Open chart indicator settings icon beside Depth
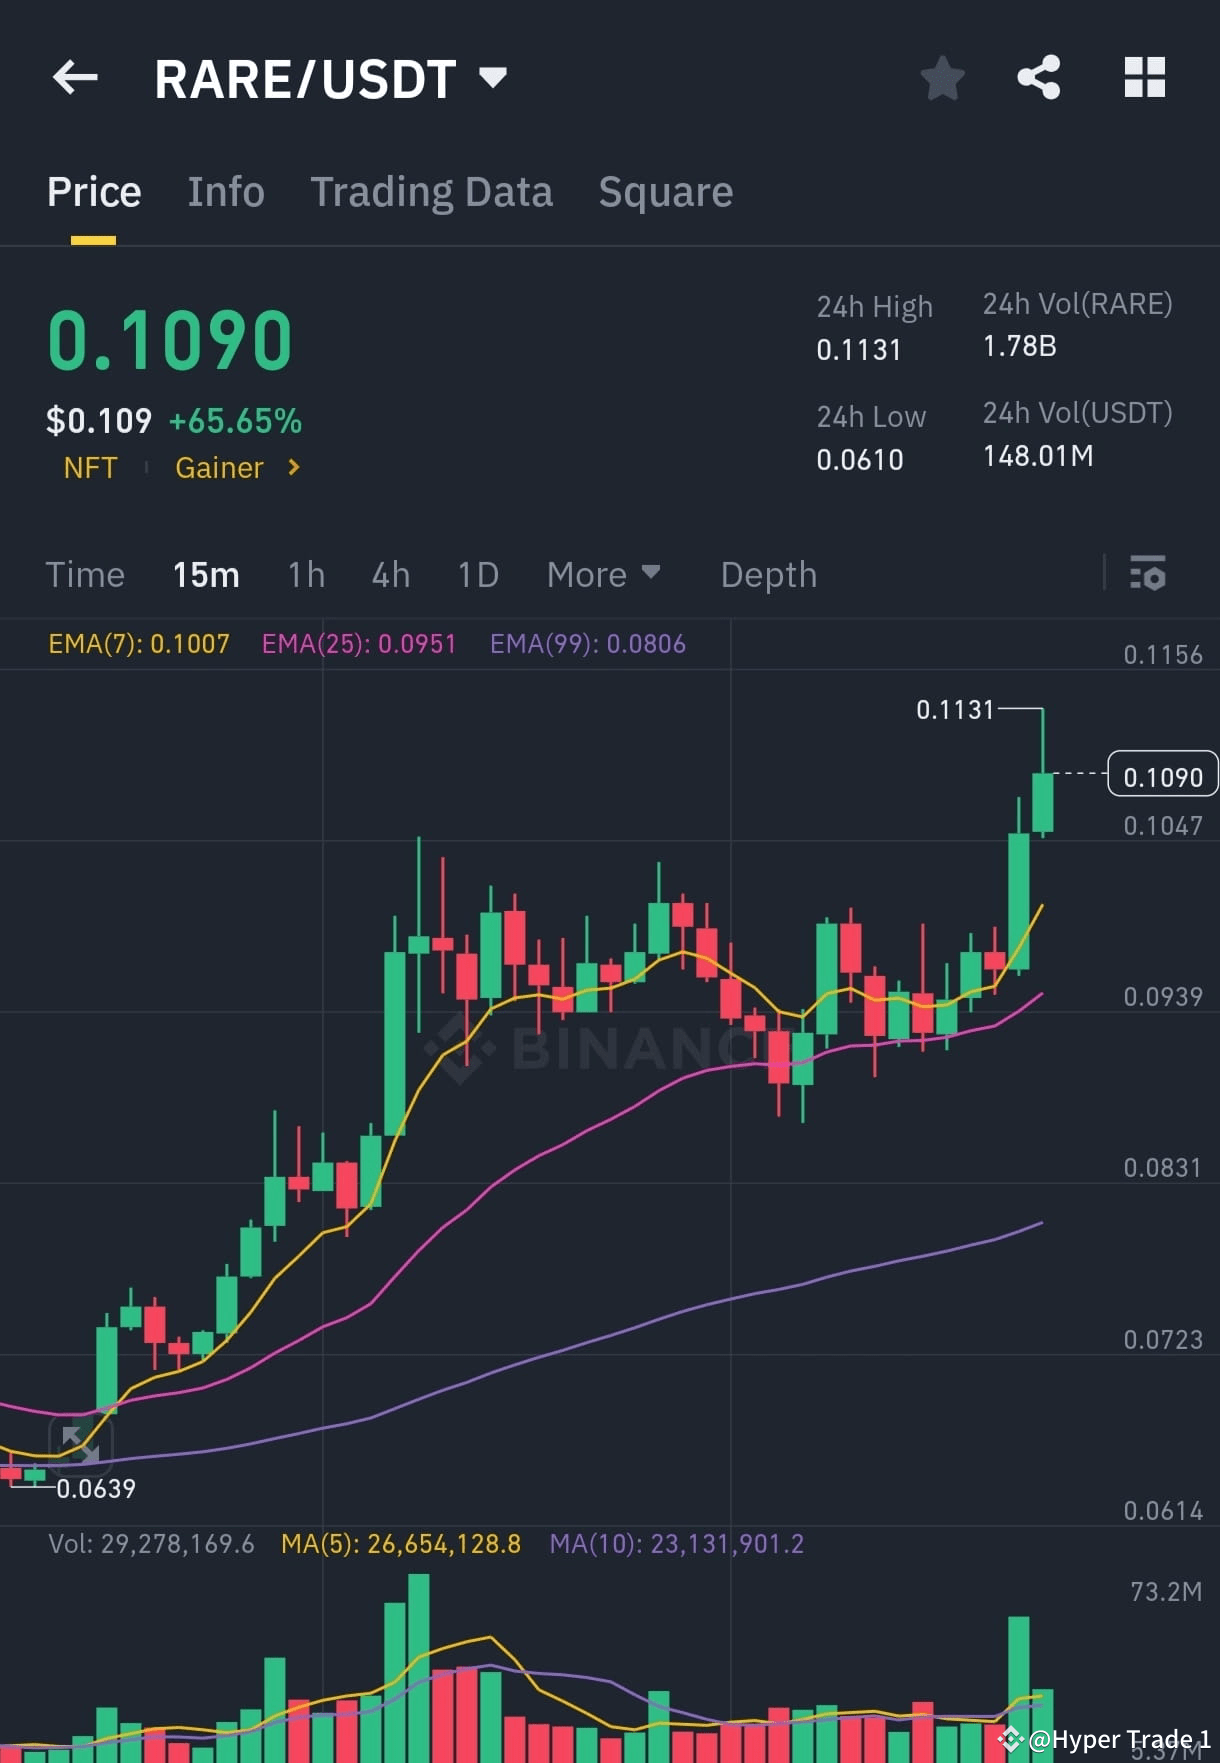The height and width of the screenshot is (1763, 1220). coord(1148,574)
